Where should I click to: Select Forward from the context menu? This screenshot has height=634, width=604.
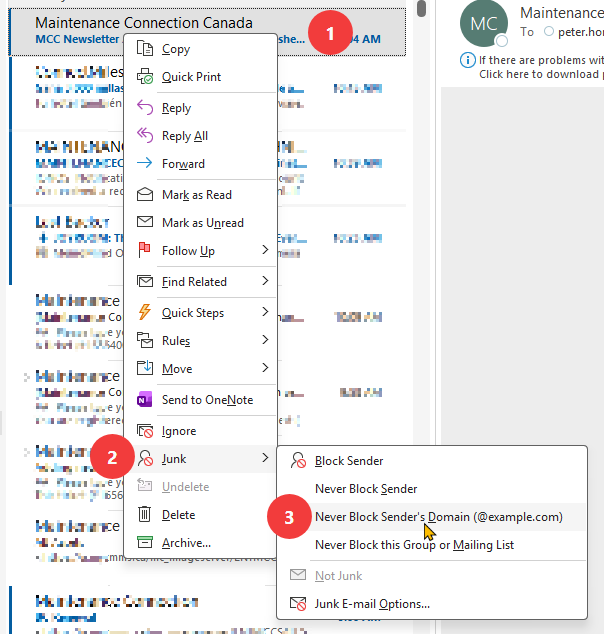coord(201,164)
